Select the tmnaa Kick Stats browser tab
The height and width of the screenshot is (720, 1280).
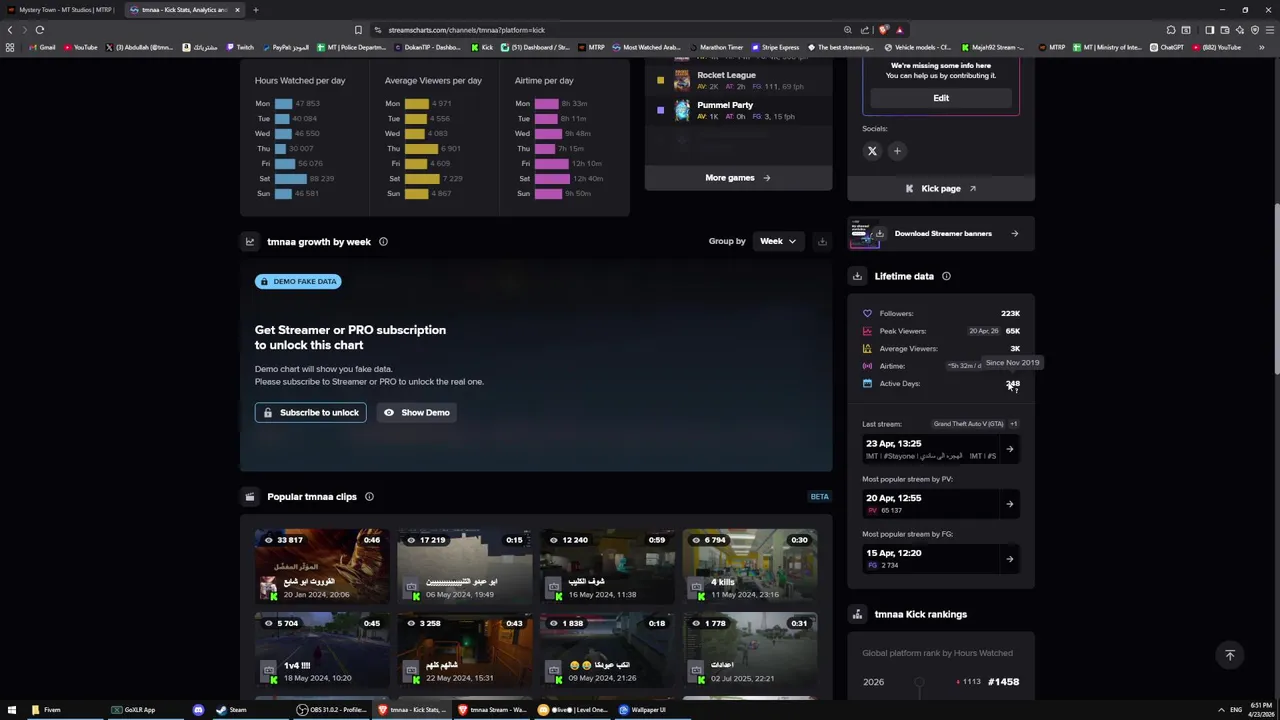point(184,10)
